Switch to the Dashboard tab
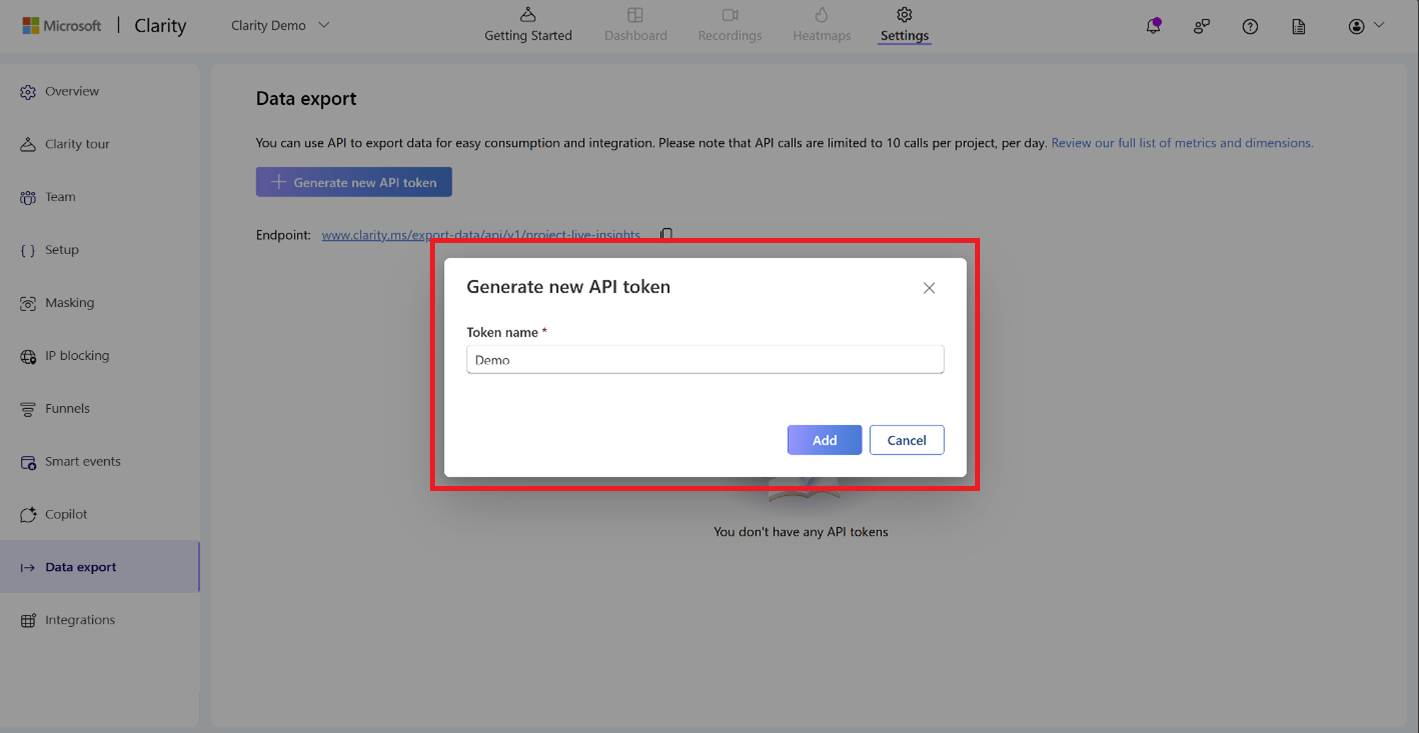 (635, 26)
